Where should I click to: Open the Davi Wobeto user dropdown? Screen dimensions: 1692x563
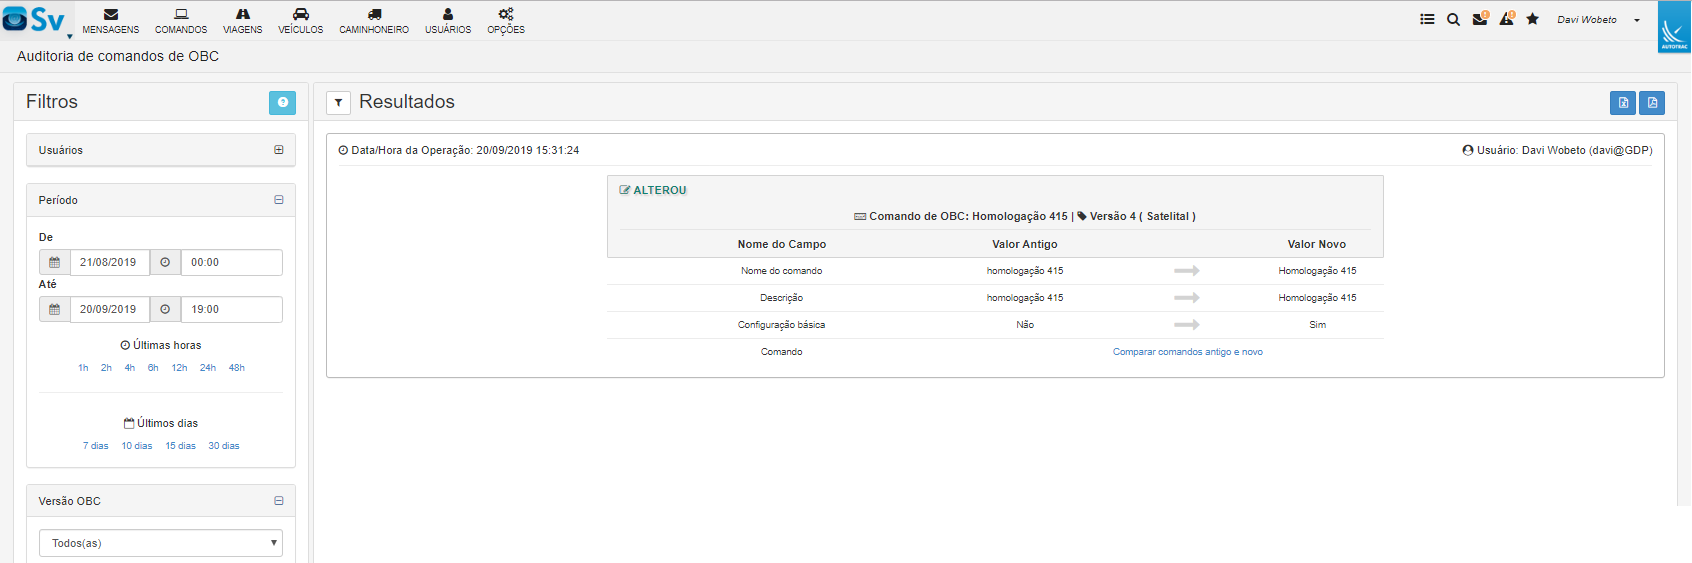(1598, 20)
